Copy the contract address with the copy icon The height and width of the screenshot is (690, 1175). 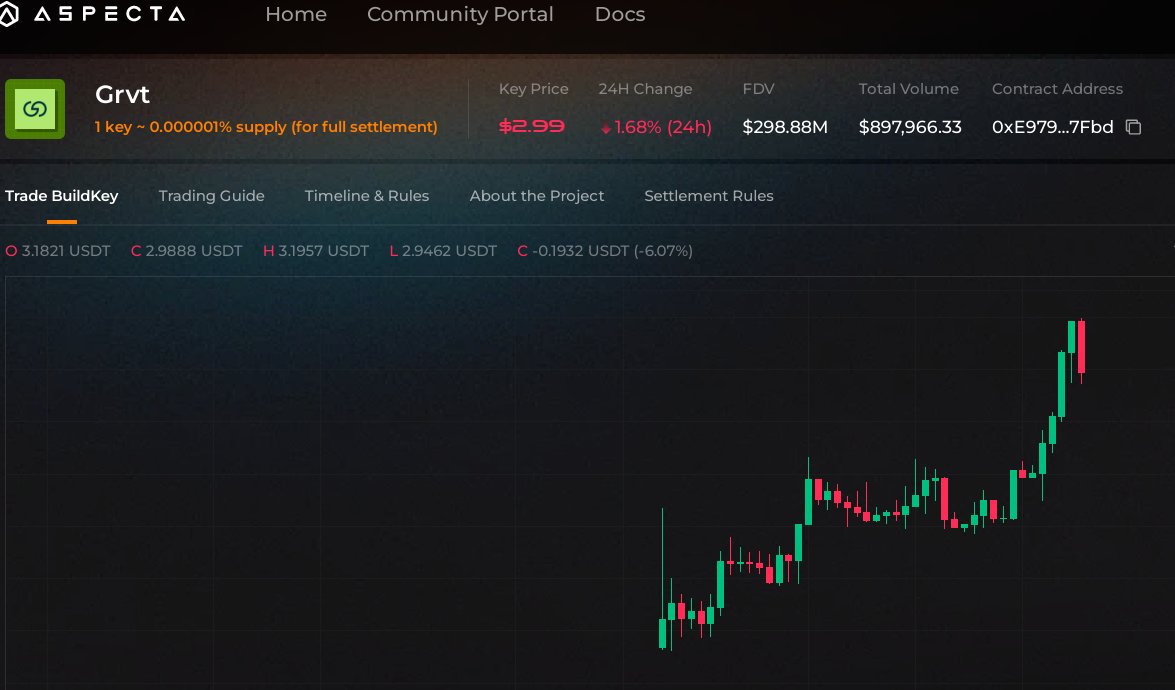click(x=1134, y=127)
